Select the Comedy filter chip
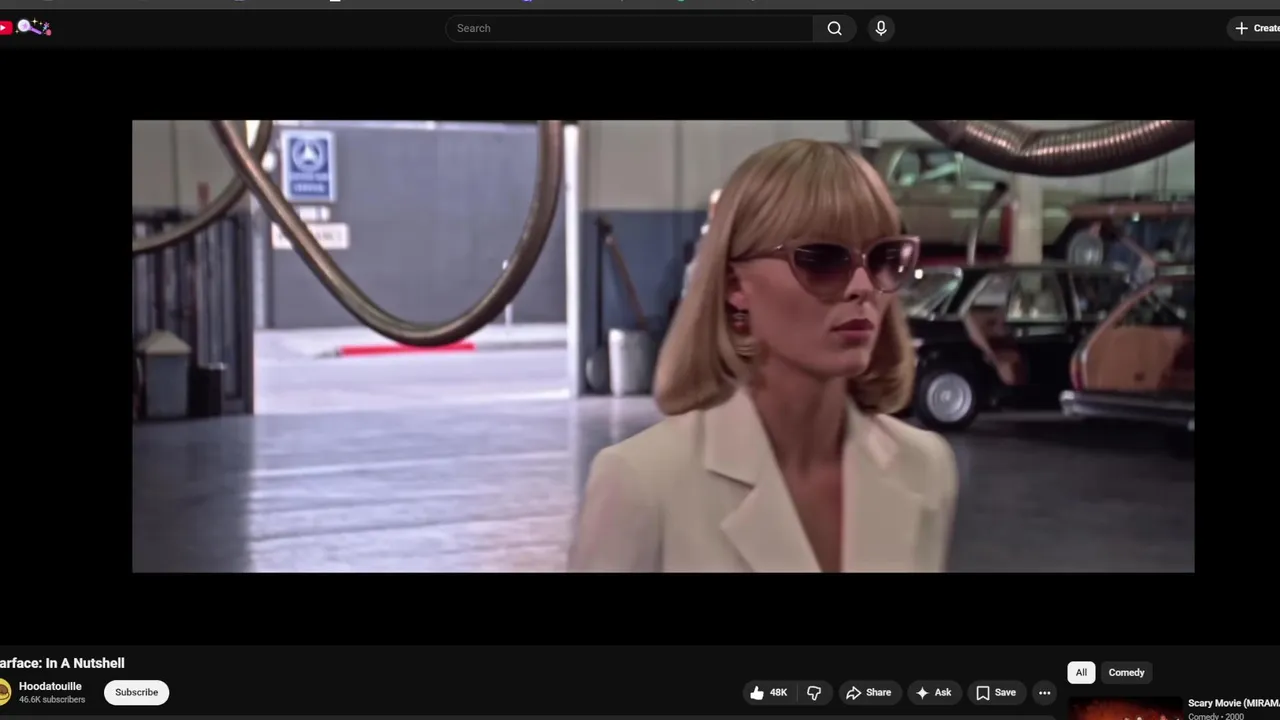 point(1126,672)
